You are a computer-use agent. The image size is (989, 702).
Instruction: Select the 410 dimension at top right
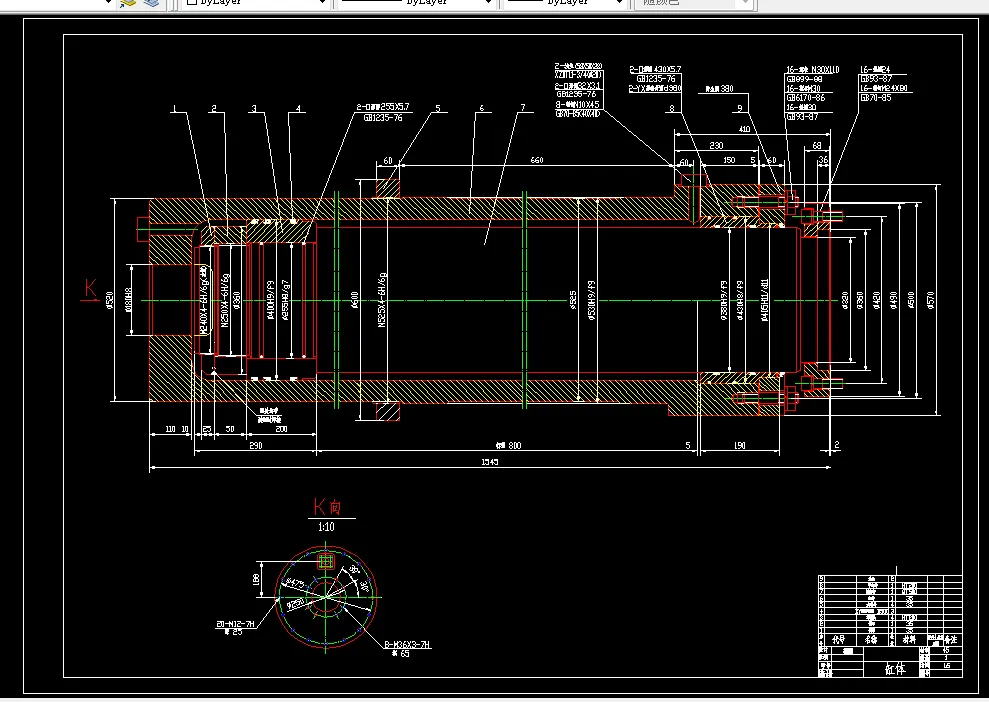[744, 129]
